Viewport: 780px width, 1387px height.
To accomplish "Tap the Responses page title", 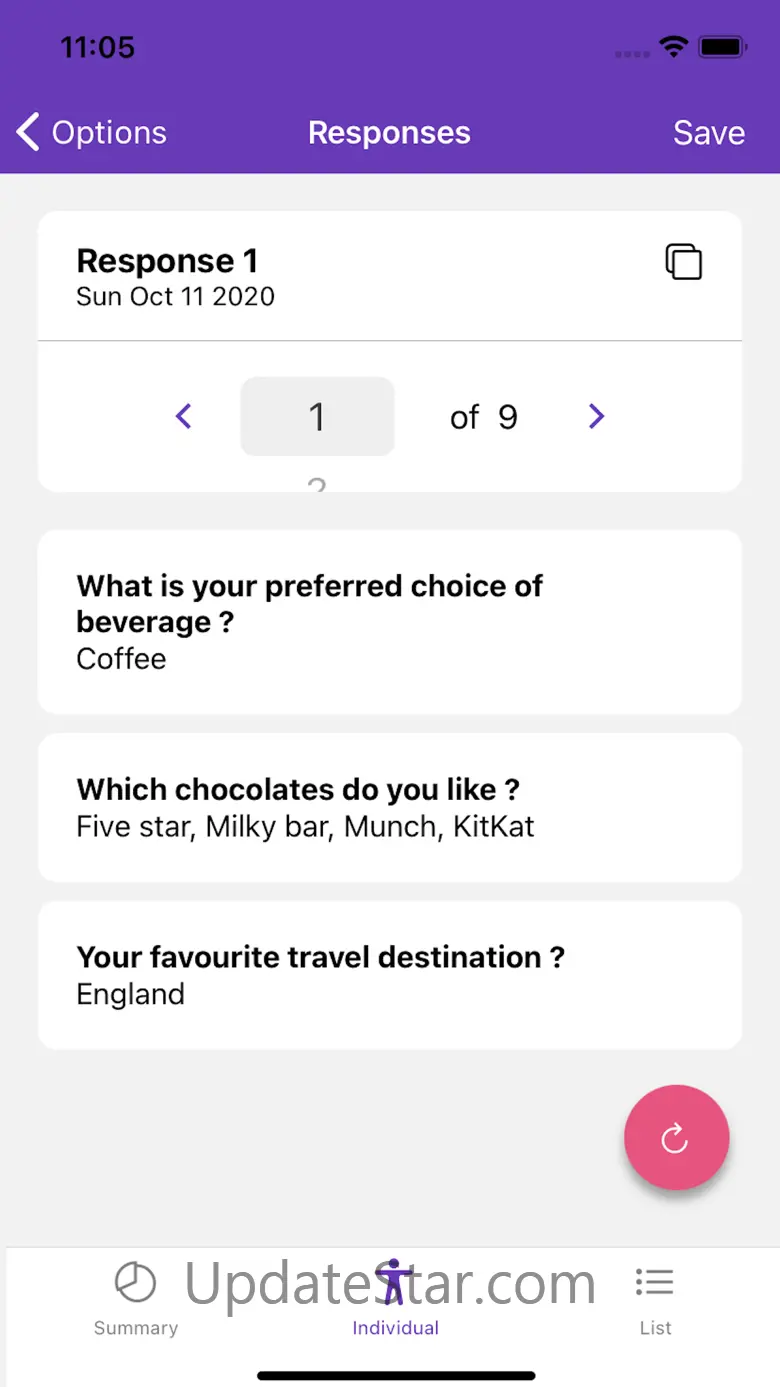I will [x=389, y=133].
